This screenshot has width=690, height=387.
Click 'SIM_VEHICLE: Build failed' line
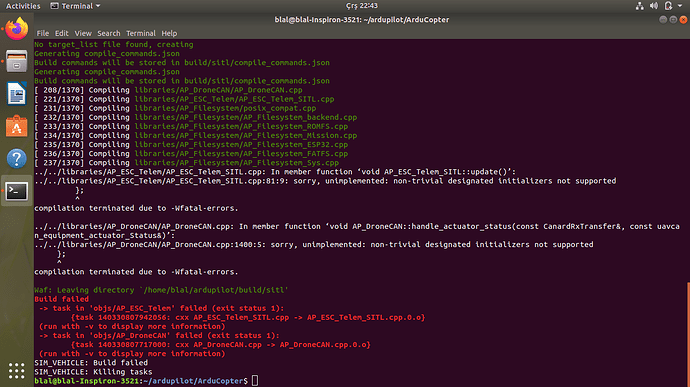[x=91, y=363]
